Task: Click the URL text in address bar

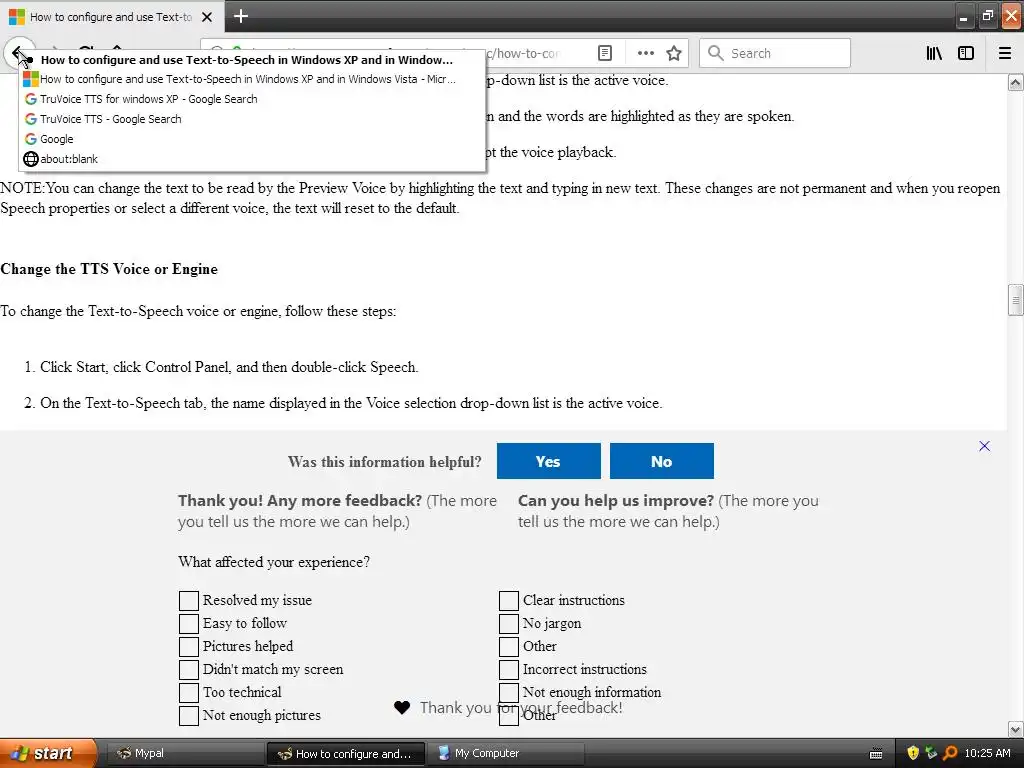Action: [x=522, y=53]
